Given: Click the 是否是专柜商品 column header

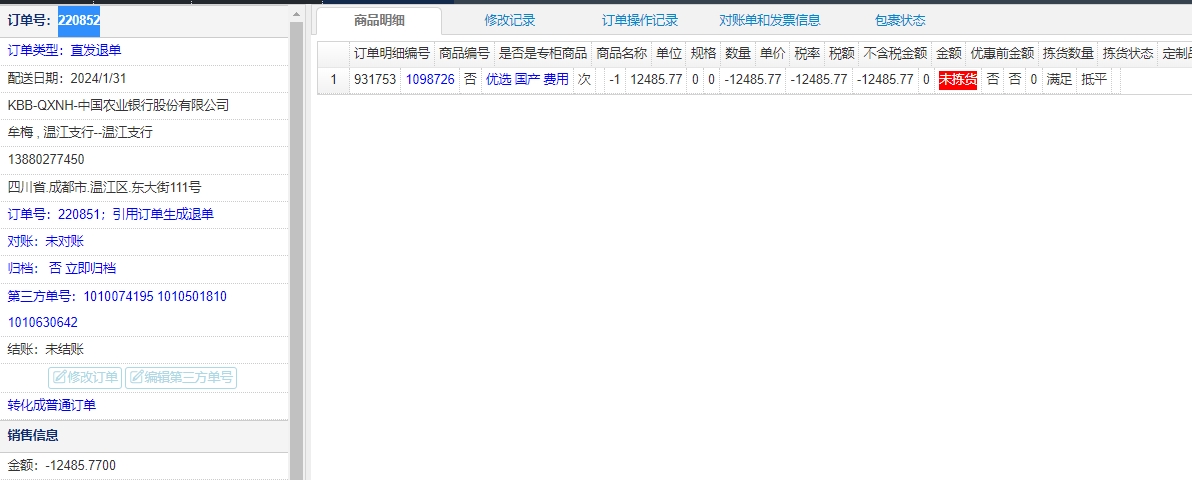Looking at the screenshot, I should pos(543,54).
